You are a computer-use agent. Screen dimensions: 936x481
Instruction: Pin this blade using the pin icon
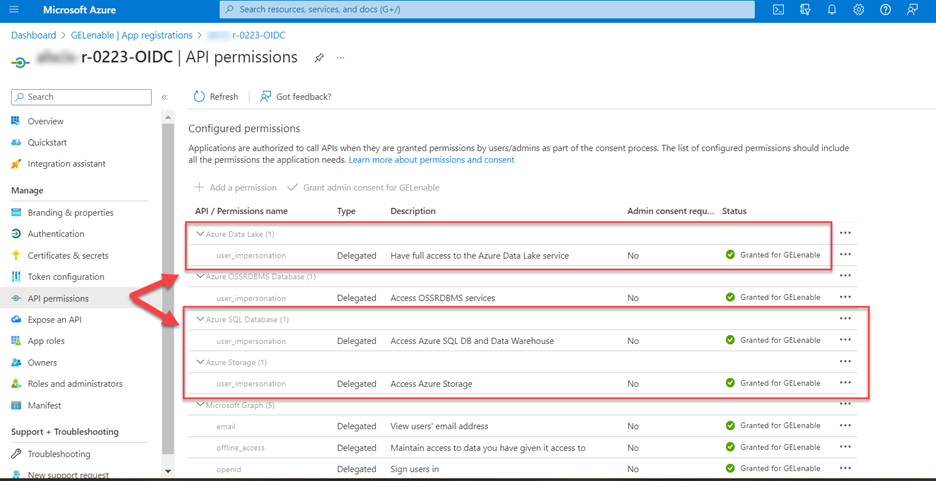click(x=318, y=58)
